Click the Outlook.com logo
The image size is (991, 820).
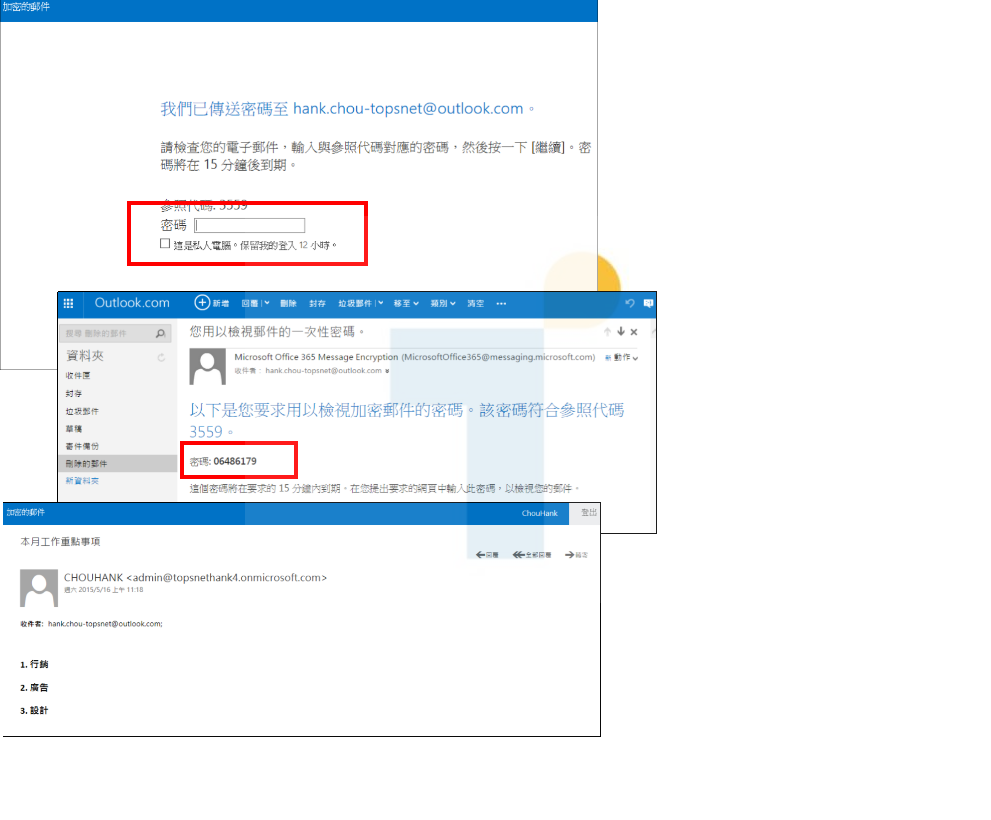click(x=132, y=303)
